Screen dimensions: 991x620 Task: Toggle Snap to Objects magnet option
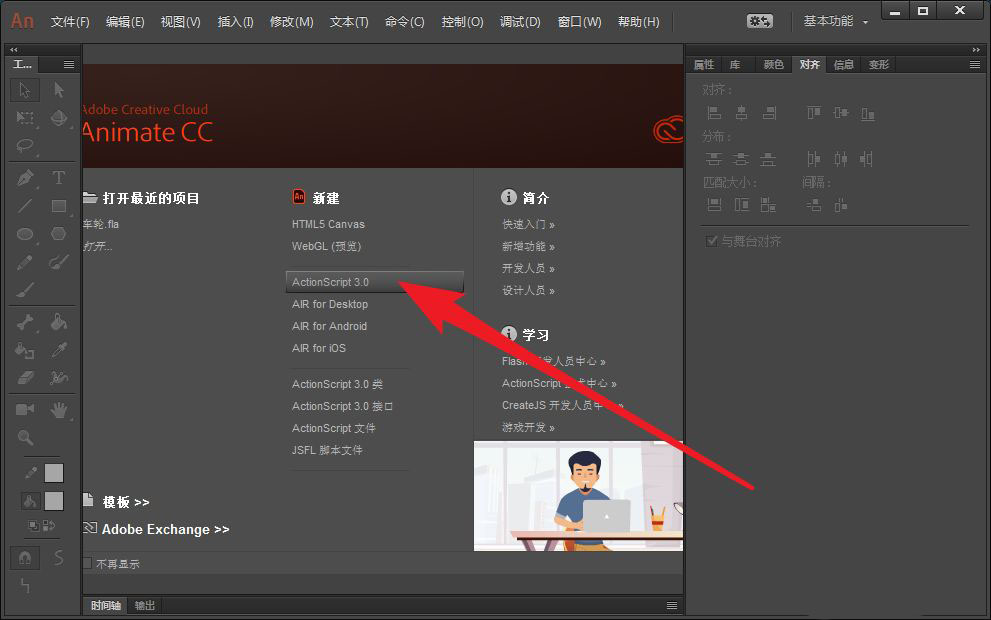(25, 558)
